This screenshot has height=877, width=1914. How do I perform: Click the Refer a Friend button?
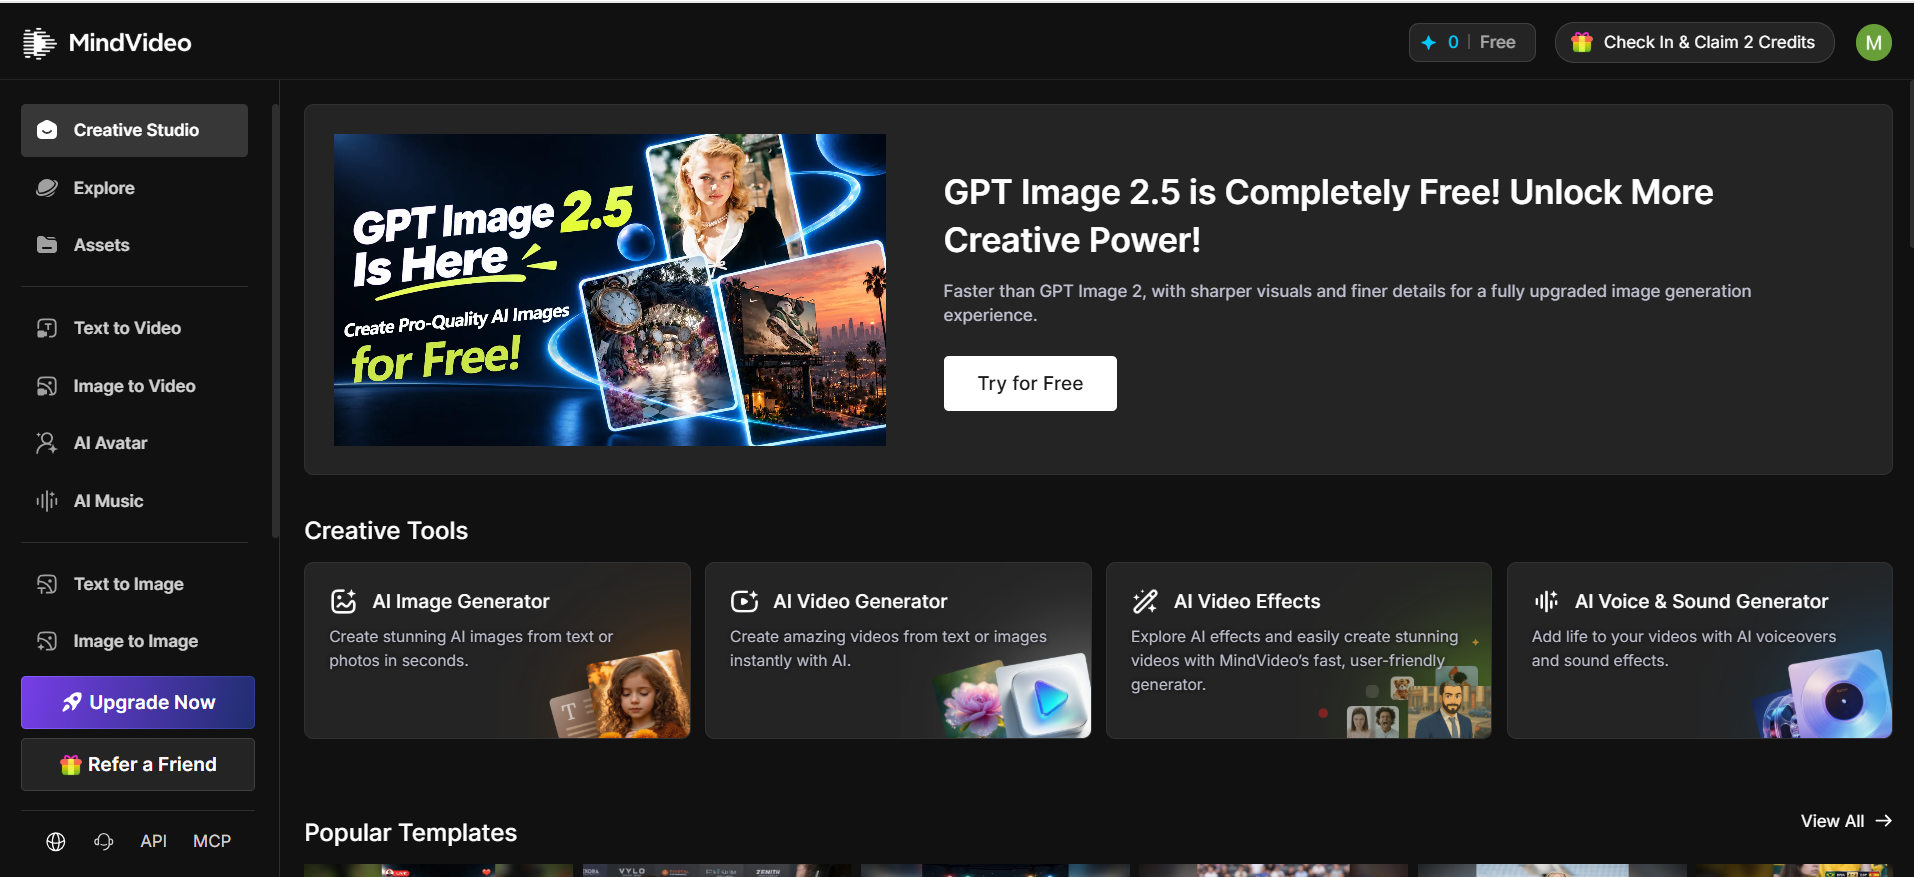click(x=138, y=764)
